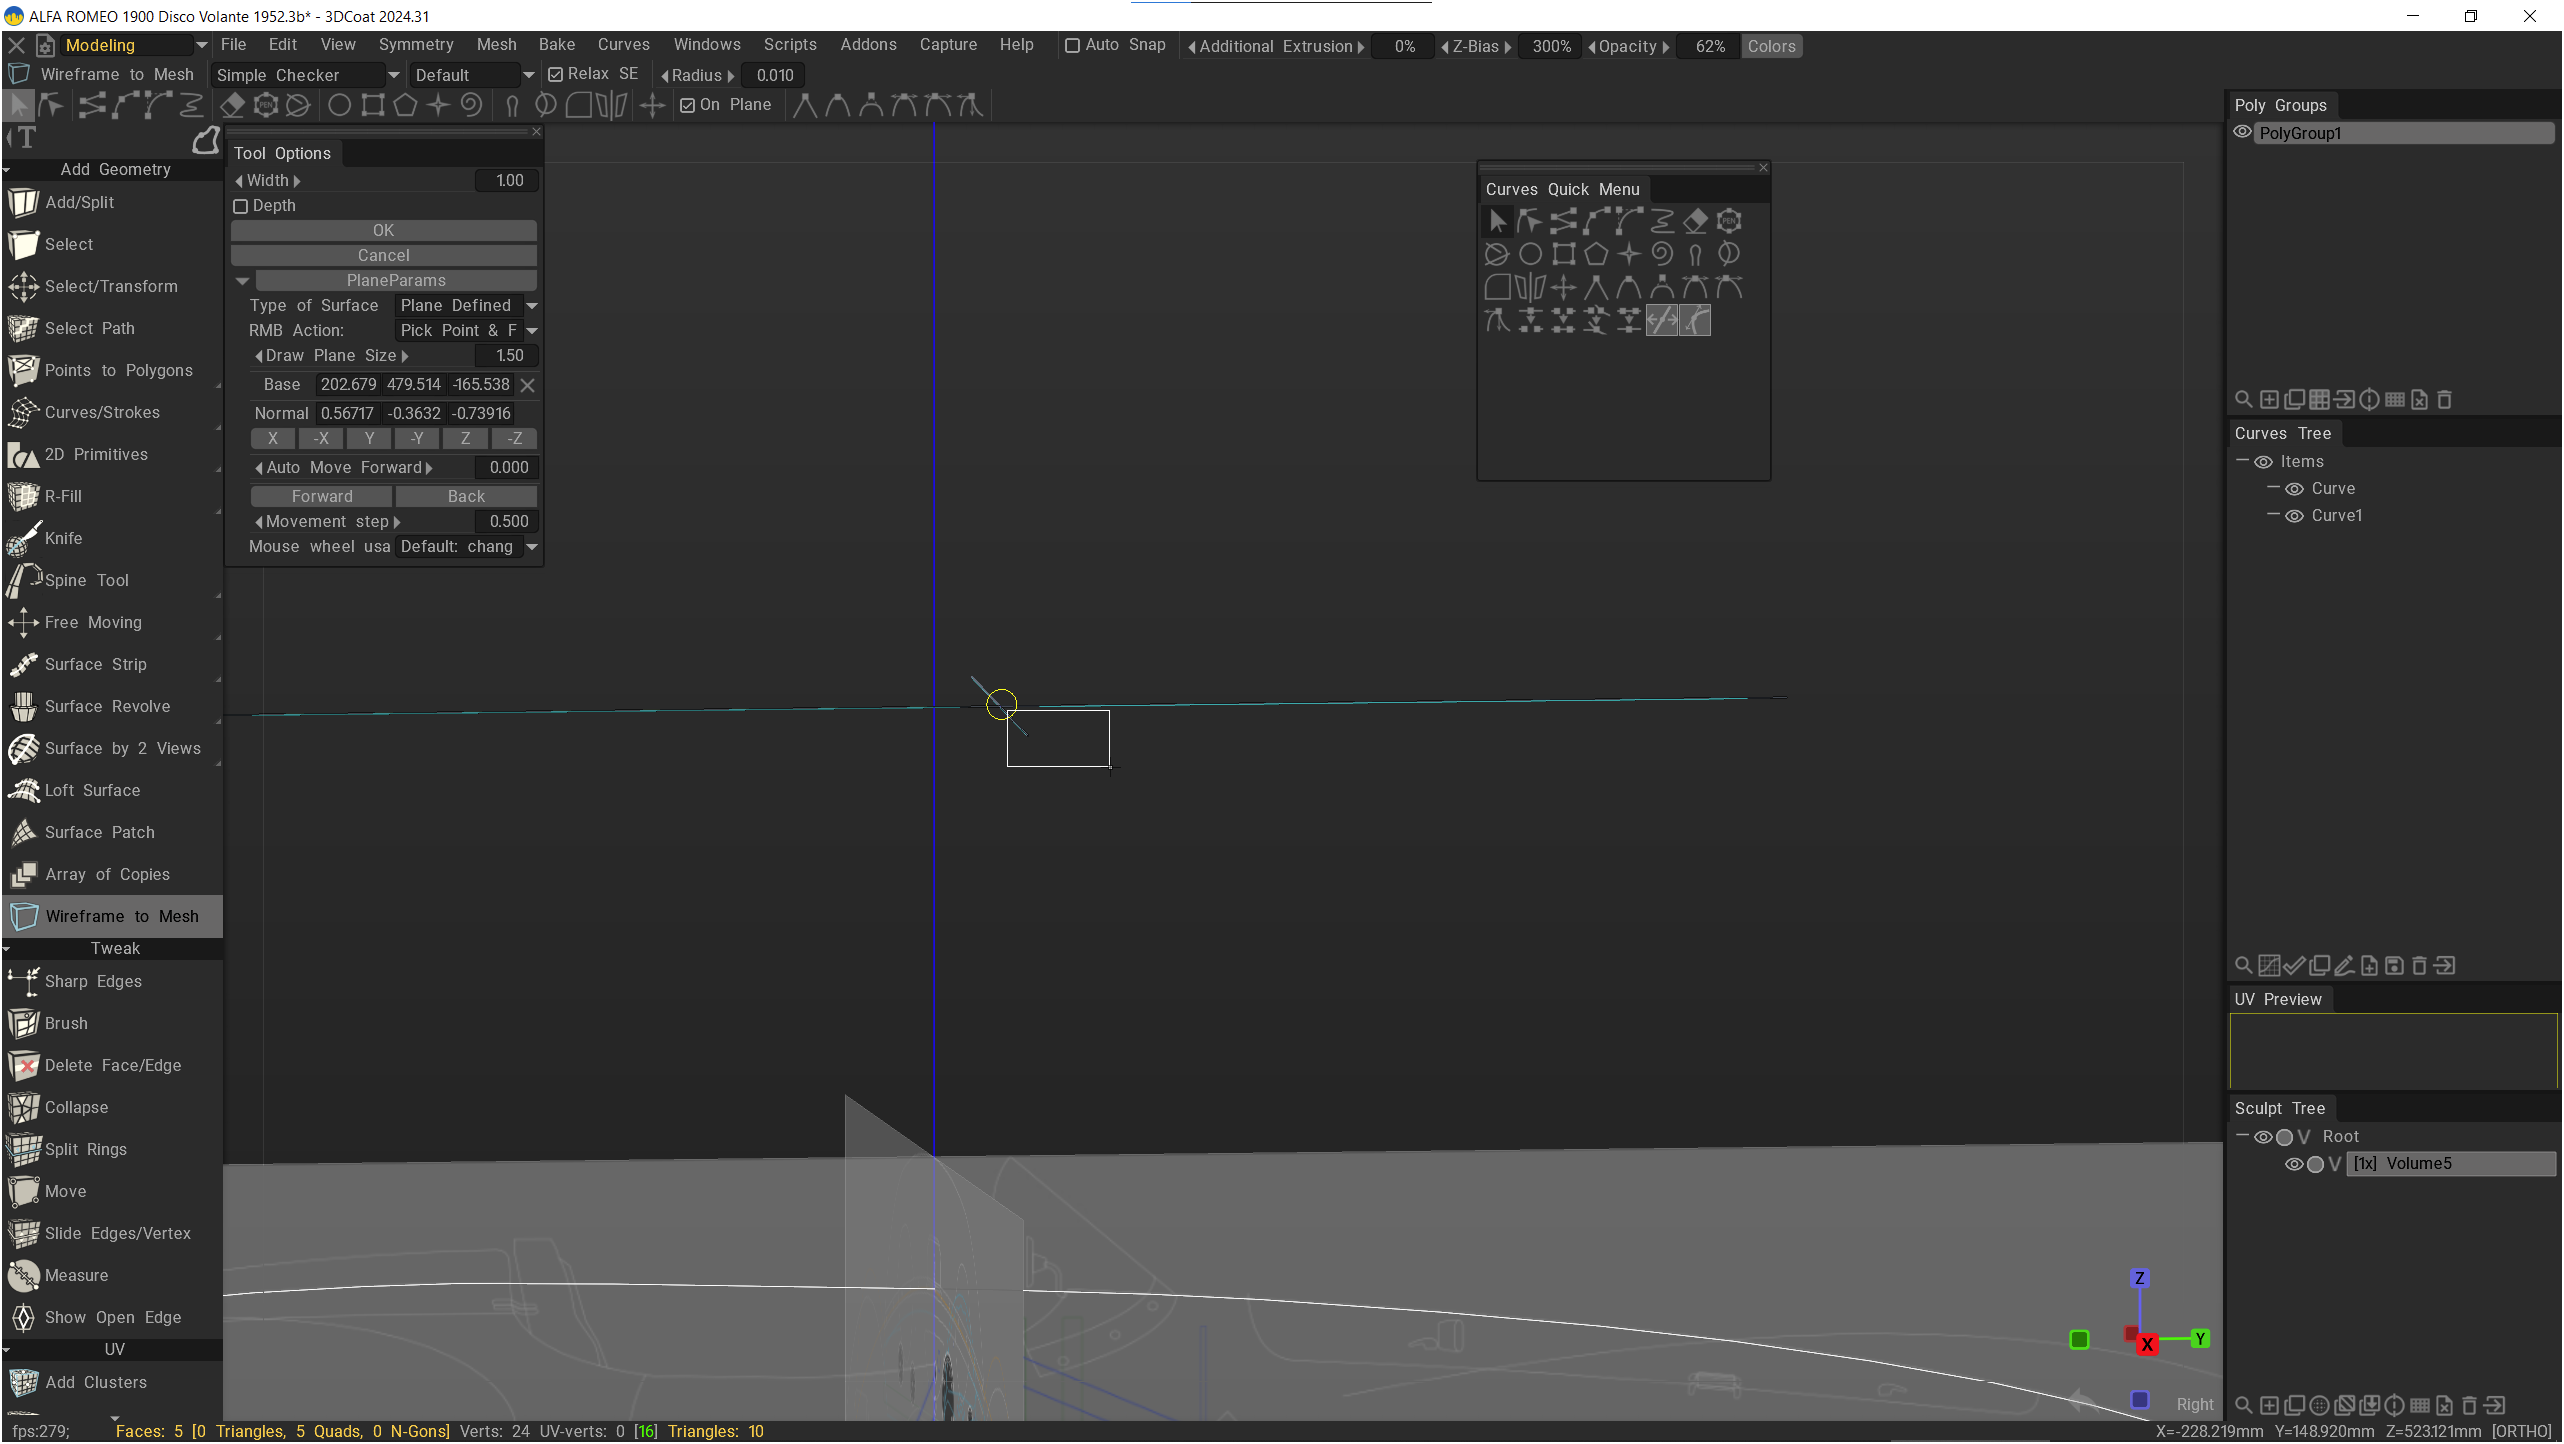Open the Bake menu

(556, 45)
